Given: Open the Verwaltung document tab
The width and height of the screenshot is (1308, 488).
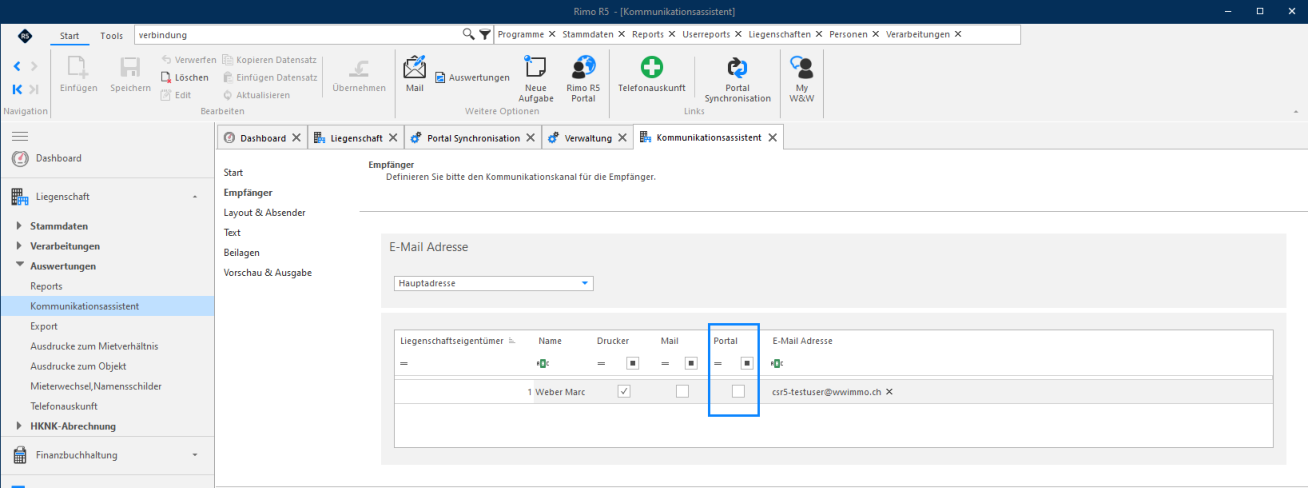Looking at the screenshot, I should tap(588, 138).
